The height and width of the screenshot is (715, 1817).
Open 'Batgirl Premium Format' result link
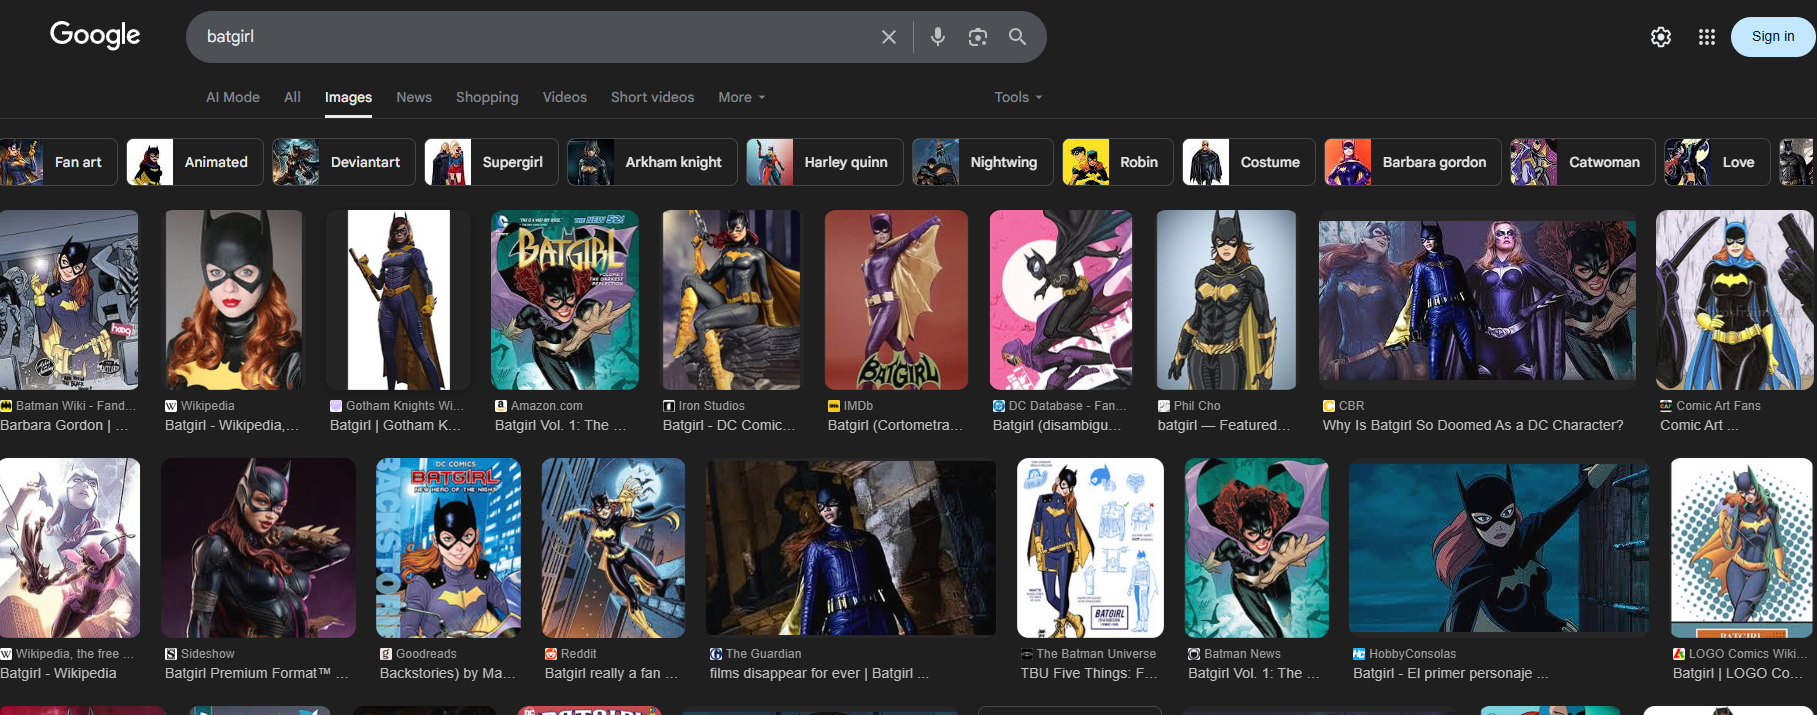(x=257, y=673)
